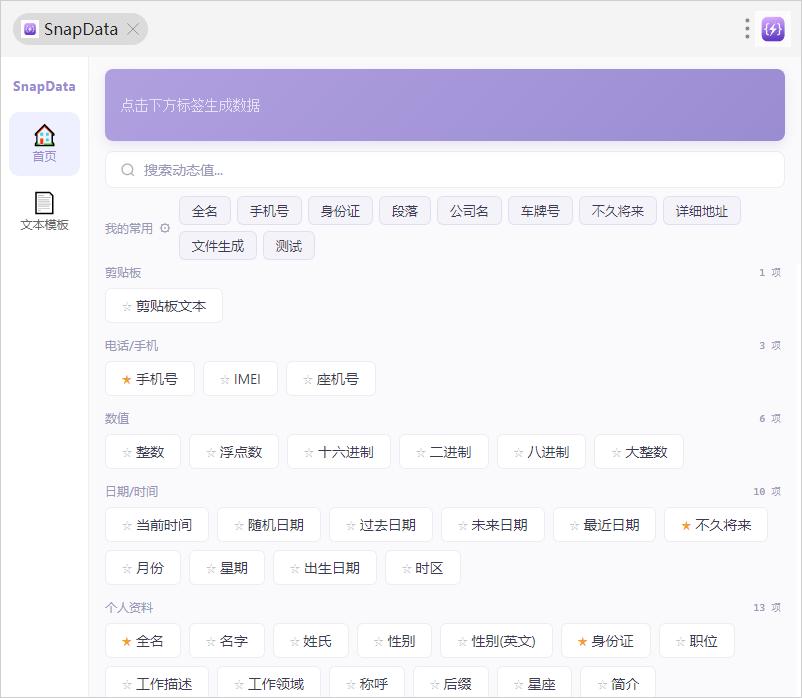Click the SnapData logo text in sidebar
The height and width of the screenshot is (698, 802).
[x=44, y=86]
